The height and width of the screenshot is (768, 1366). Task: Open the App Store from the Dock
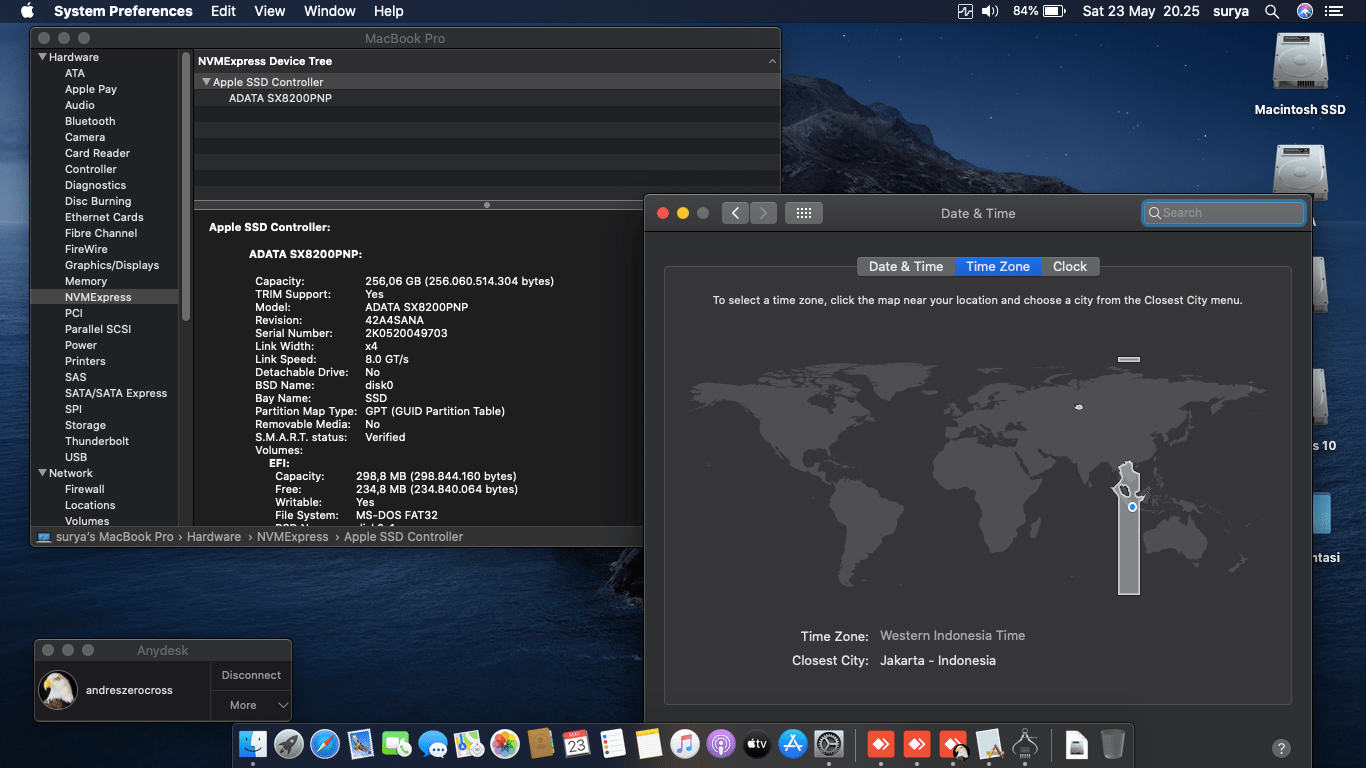pyautogui.click(x=793, y=743)
